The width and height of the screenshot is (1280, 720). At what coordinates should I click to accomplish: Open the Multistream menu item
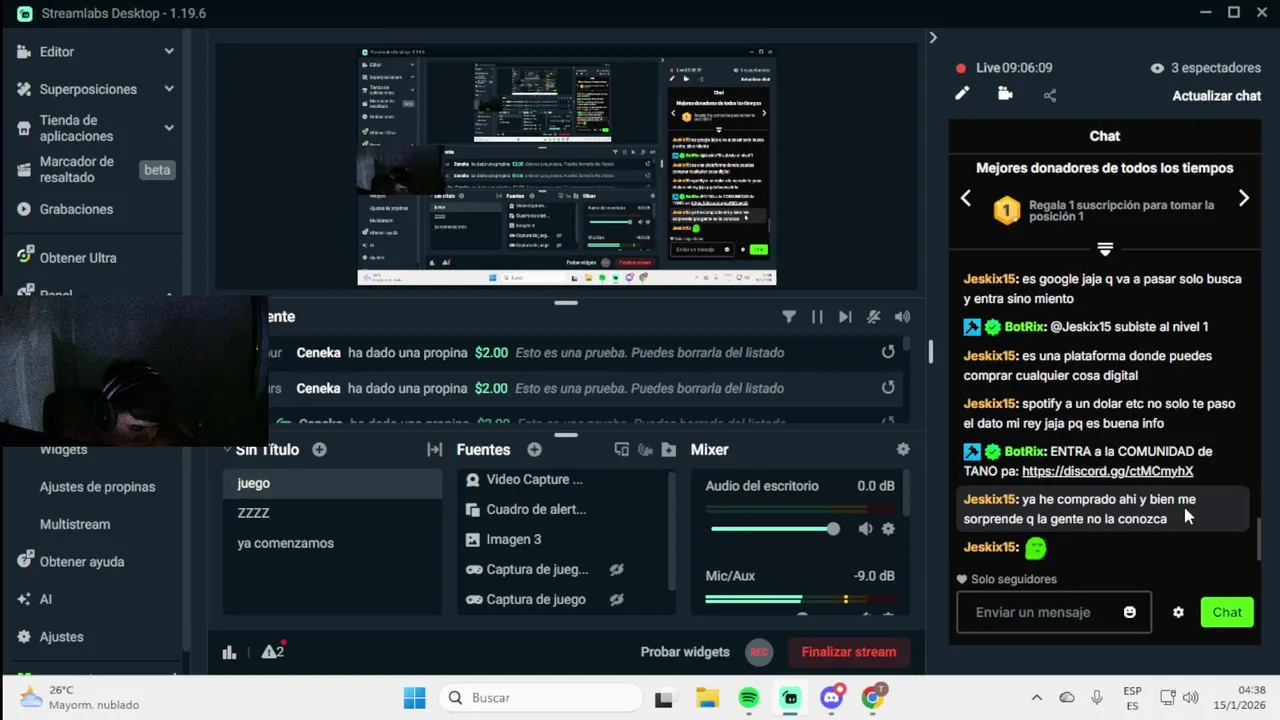click(x=75, y=524)
